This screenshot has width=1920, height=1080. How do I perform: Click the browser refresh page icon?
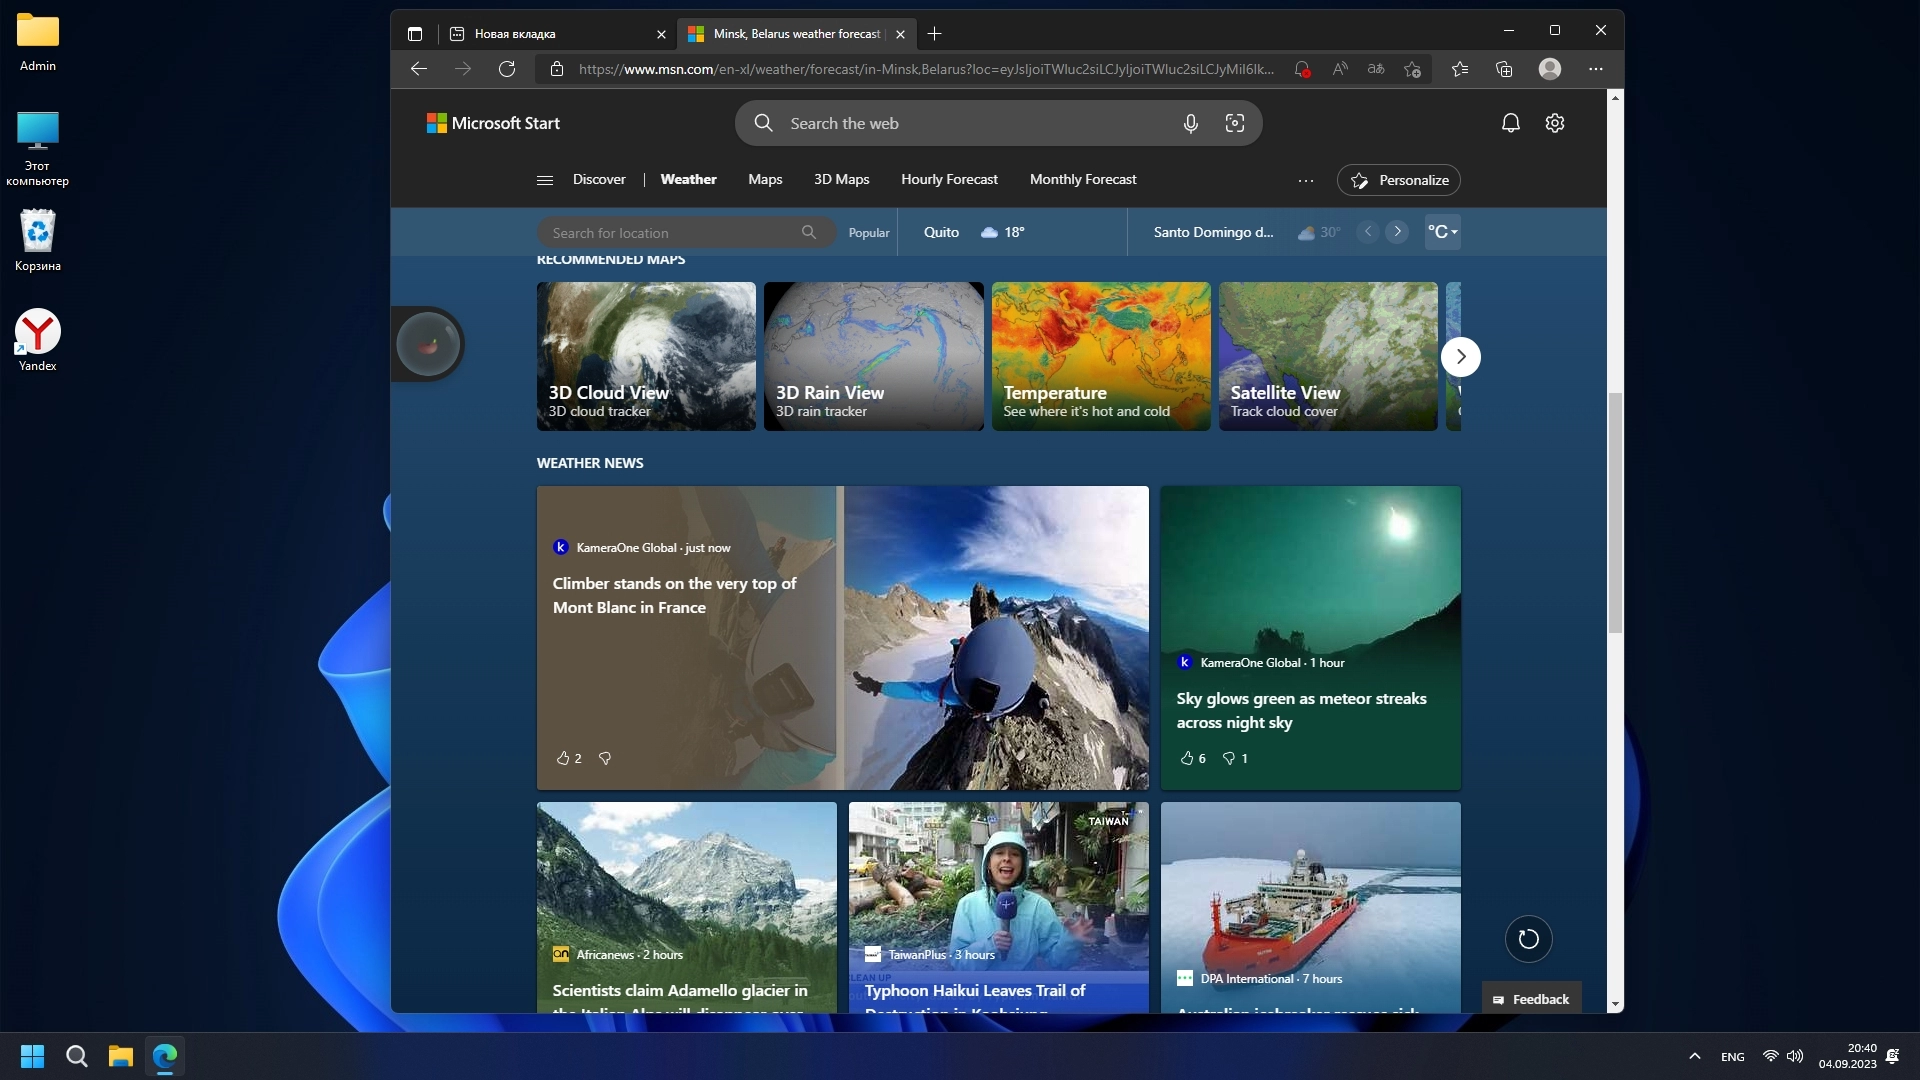point(507,69)
